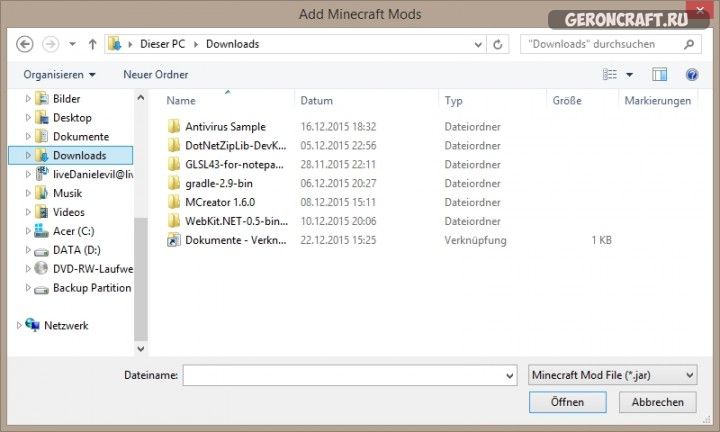Select Dokumente shortcut file
This screenshot has width=720, height=432.
(235, 240)
